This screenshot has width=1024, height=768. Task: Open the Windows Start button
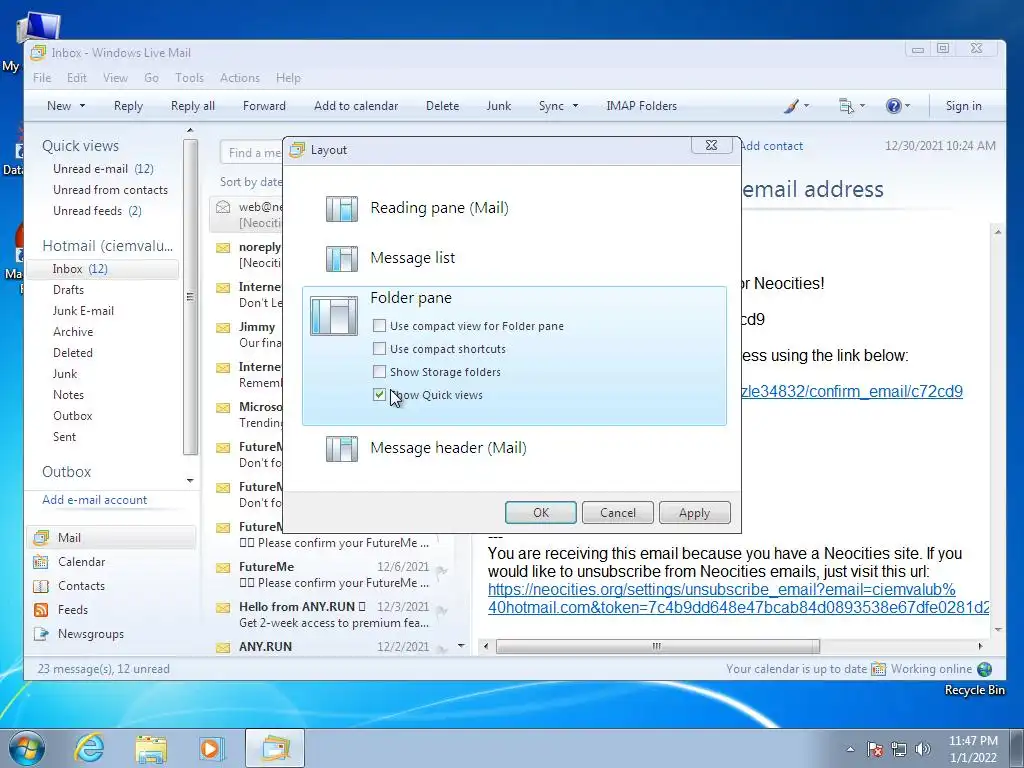(x=27, y=748)
